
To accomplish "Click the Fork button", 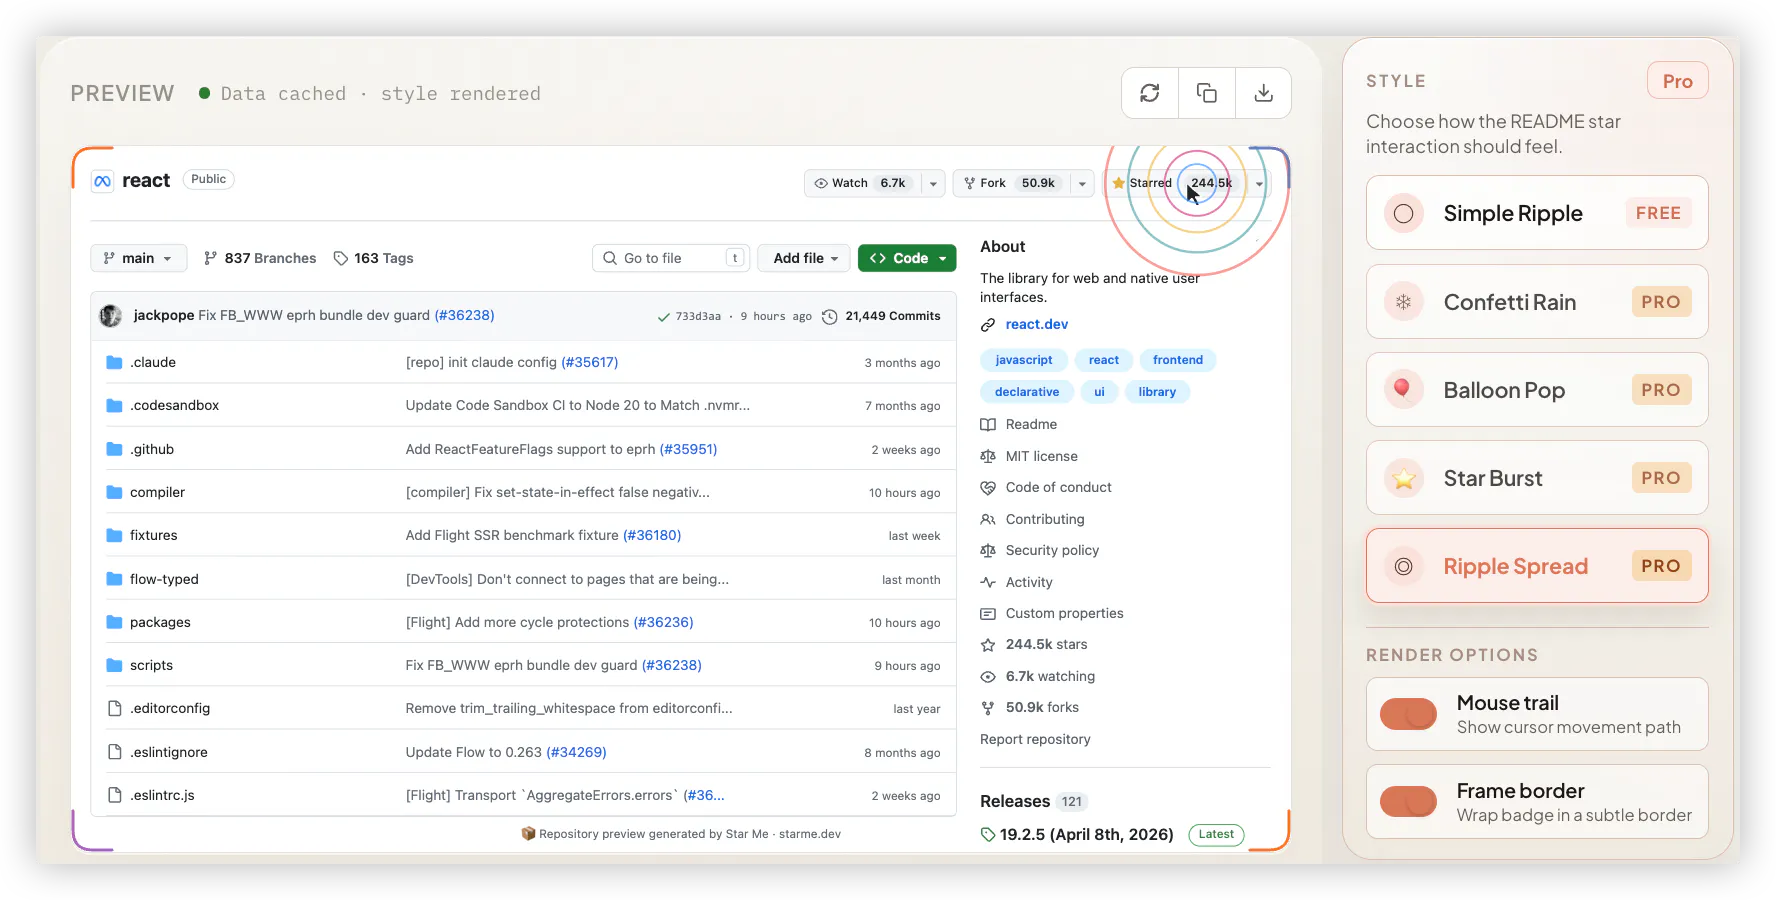I will (x=1012, y=184).
